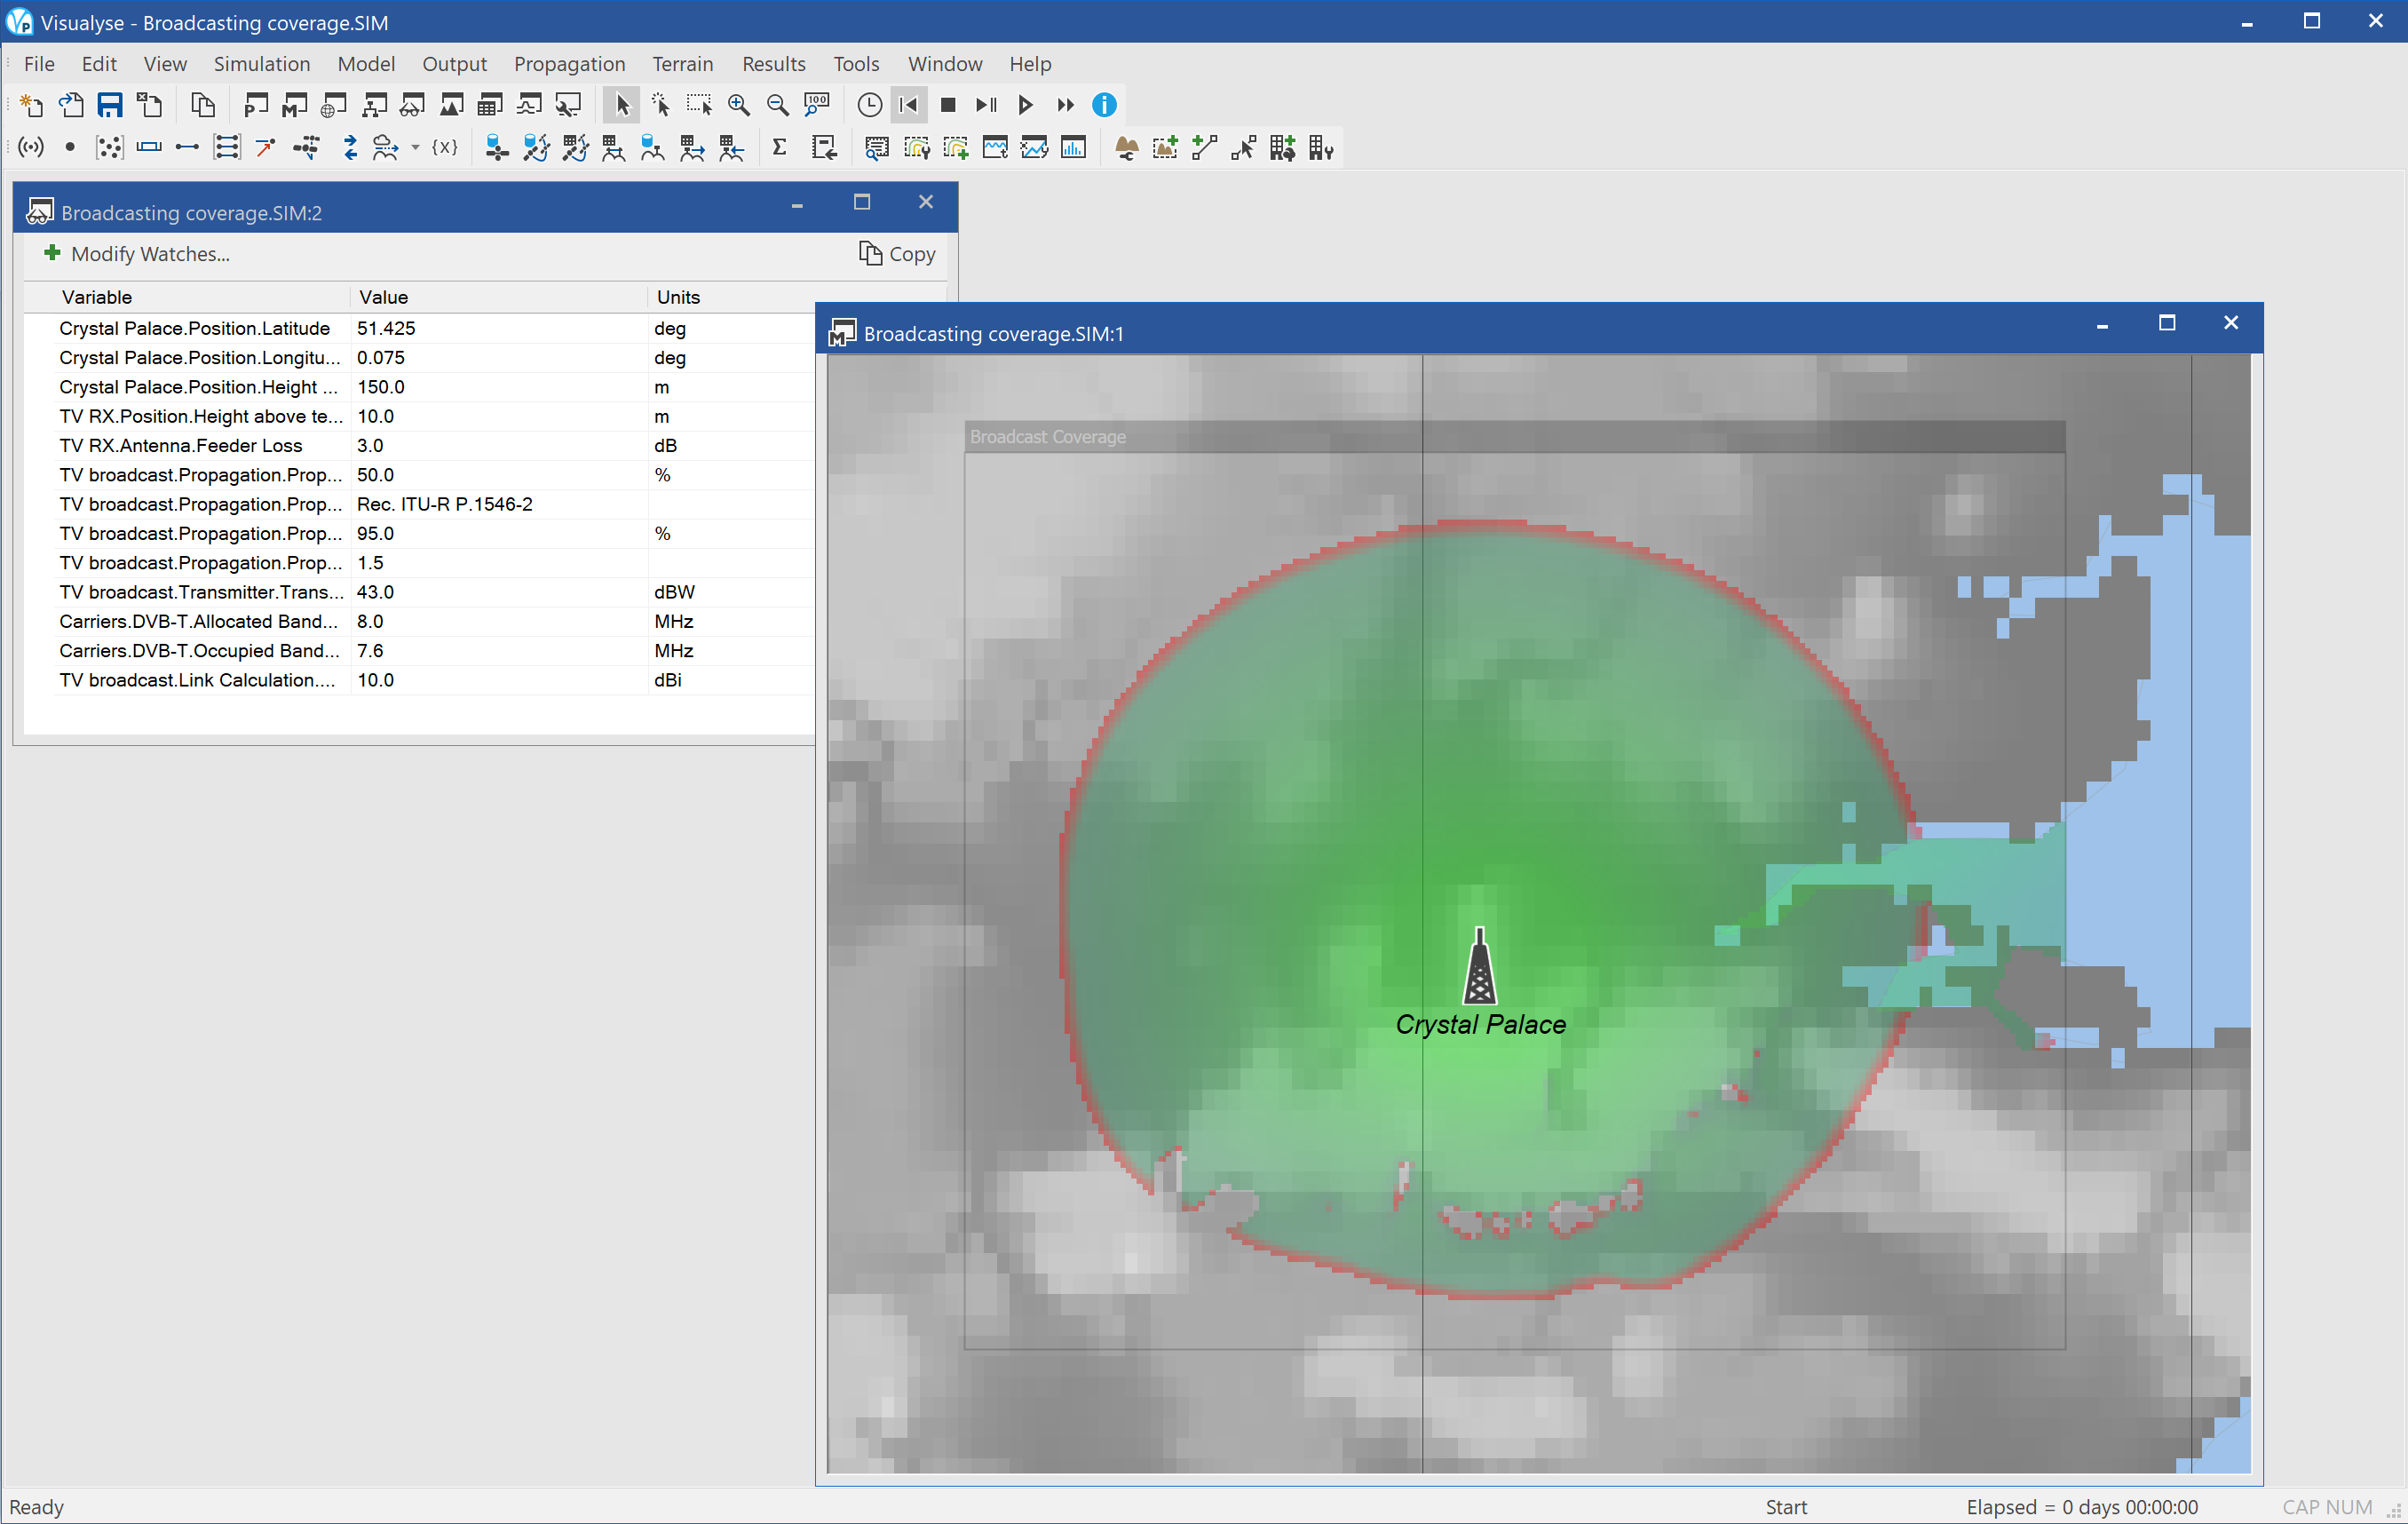Maximize the Broadcasting coverage.SIM:1 map window
This screenshot has height=1524, width=2408.
pyautogui.click(x=2166, y=323)
